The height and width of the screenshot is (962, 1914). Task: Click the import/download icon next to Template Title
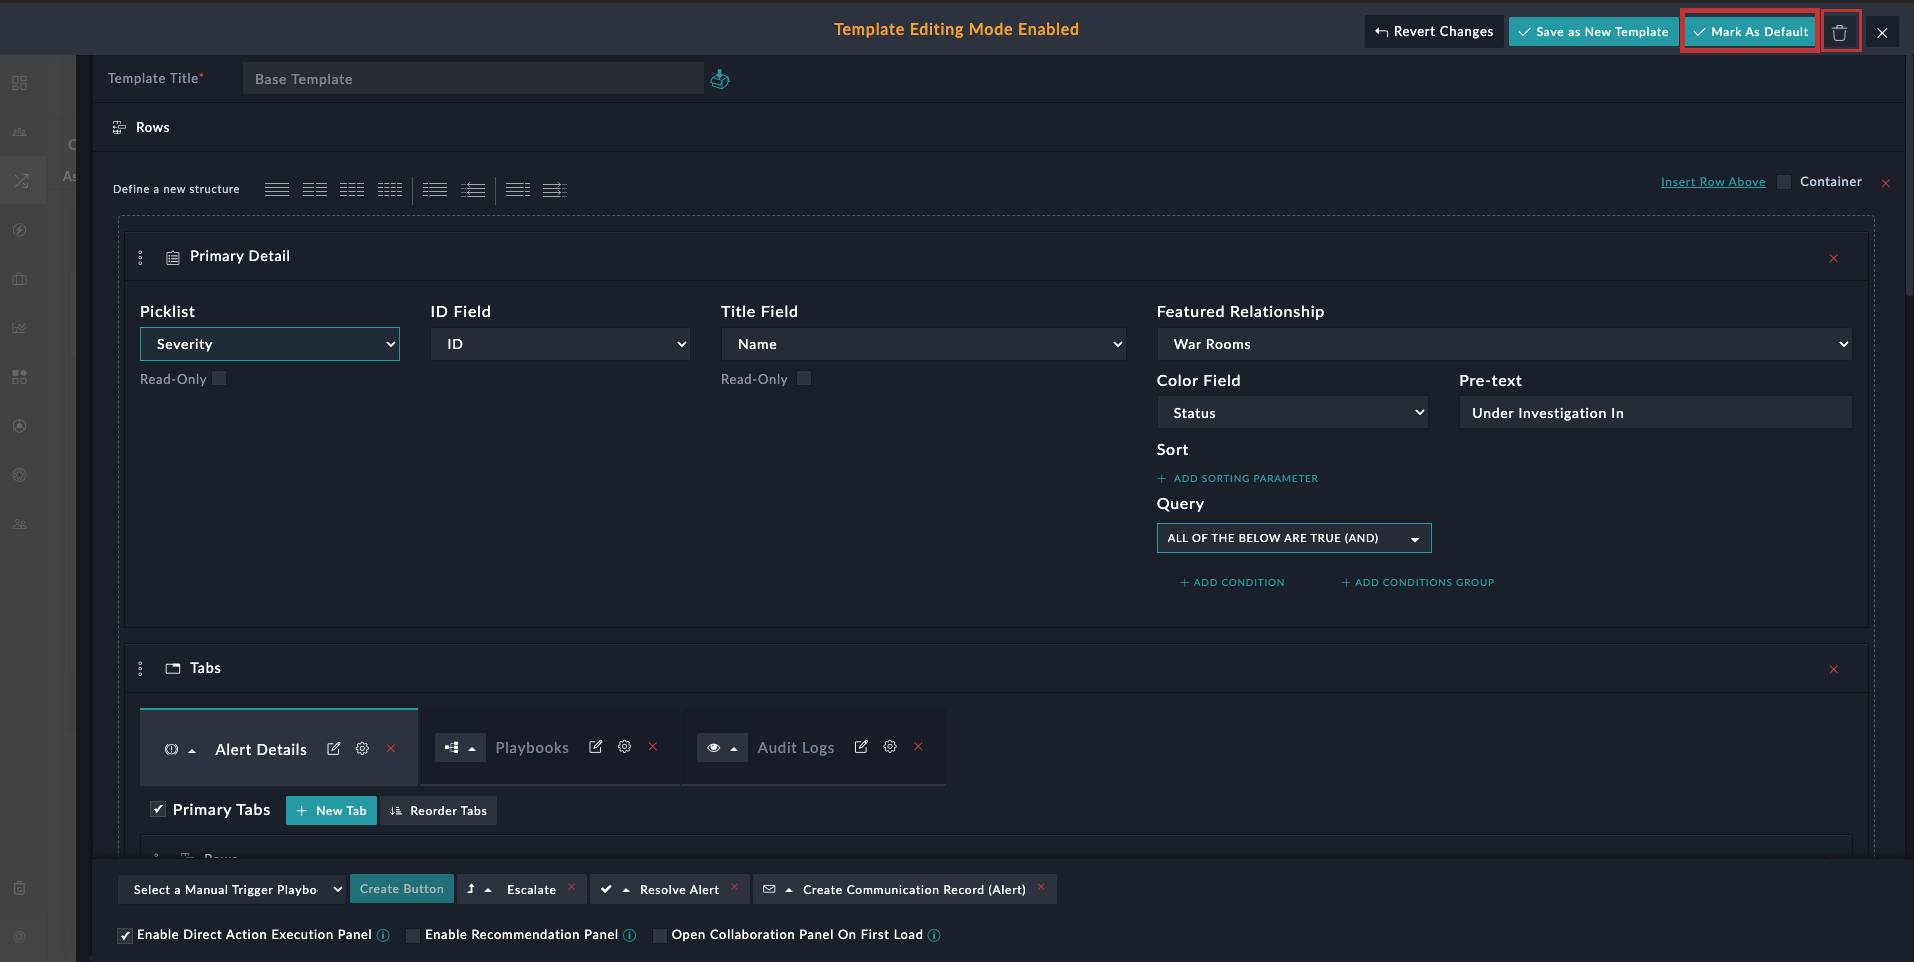coord(720,79)
